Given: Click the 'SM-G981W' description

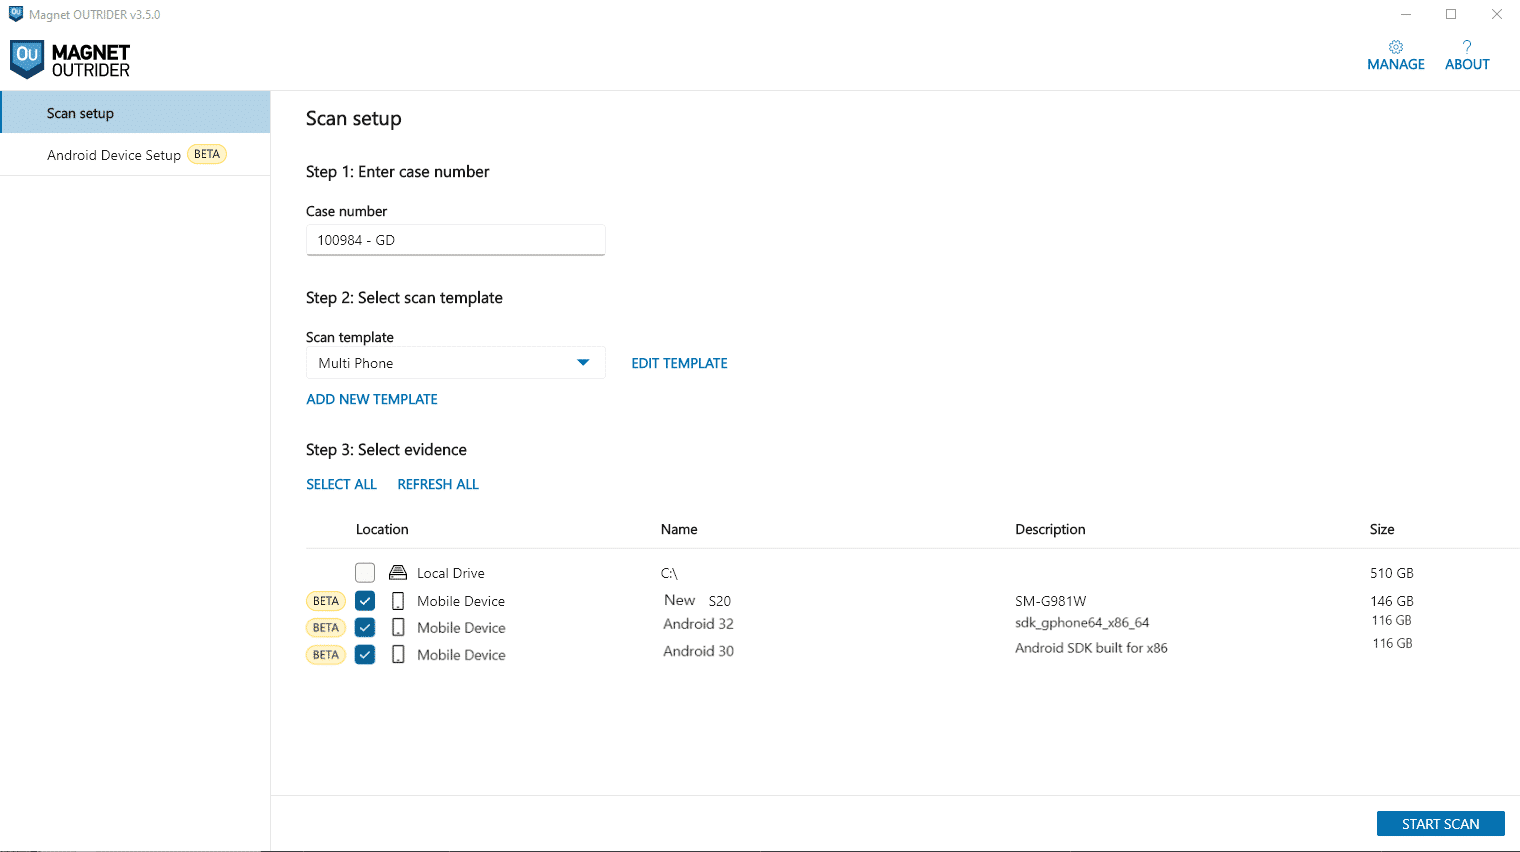Looking at the screenshot, I should point(1050,601).
